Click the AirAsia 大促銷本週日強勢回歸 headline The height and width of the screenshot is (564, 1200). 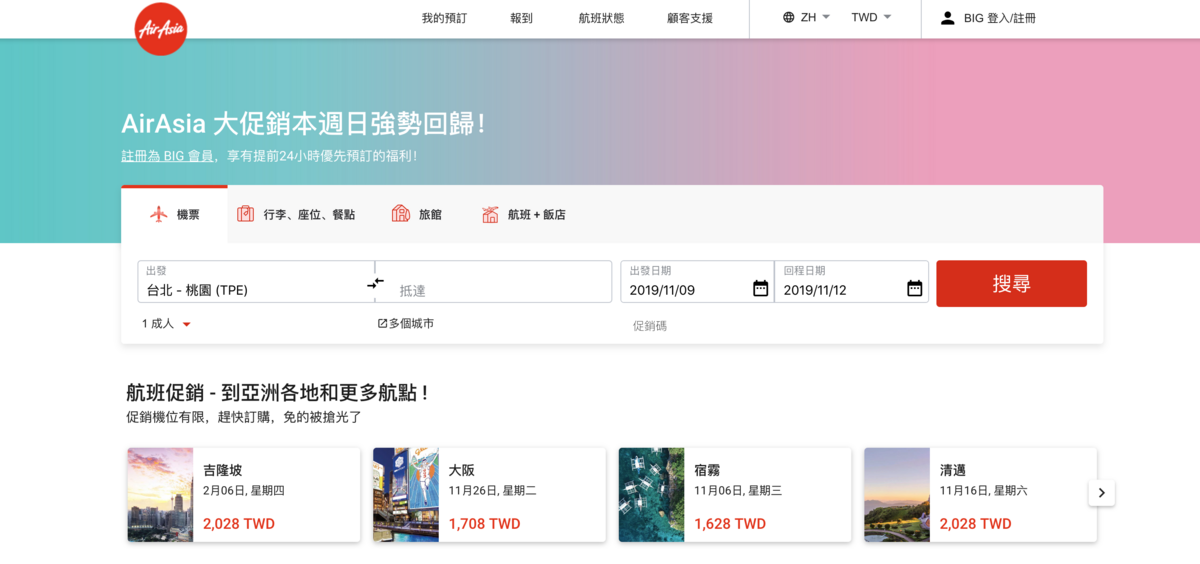[x=303, y=124]
